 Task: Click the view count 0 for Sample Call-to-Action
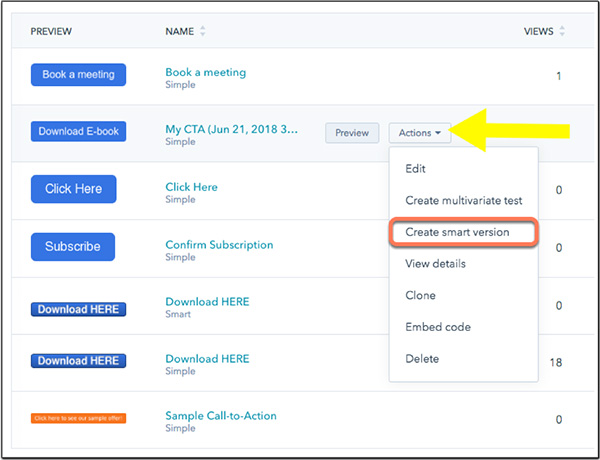click(559, 420)
